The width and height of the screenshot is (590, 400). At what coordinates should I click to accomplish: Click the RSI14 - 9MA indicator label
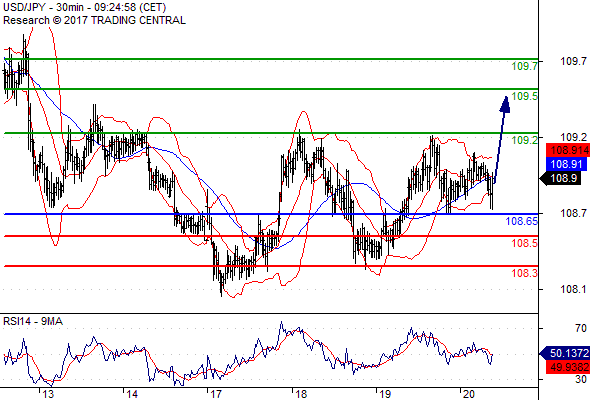(x=33, y=321)
